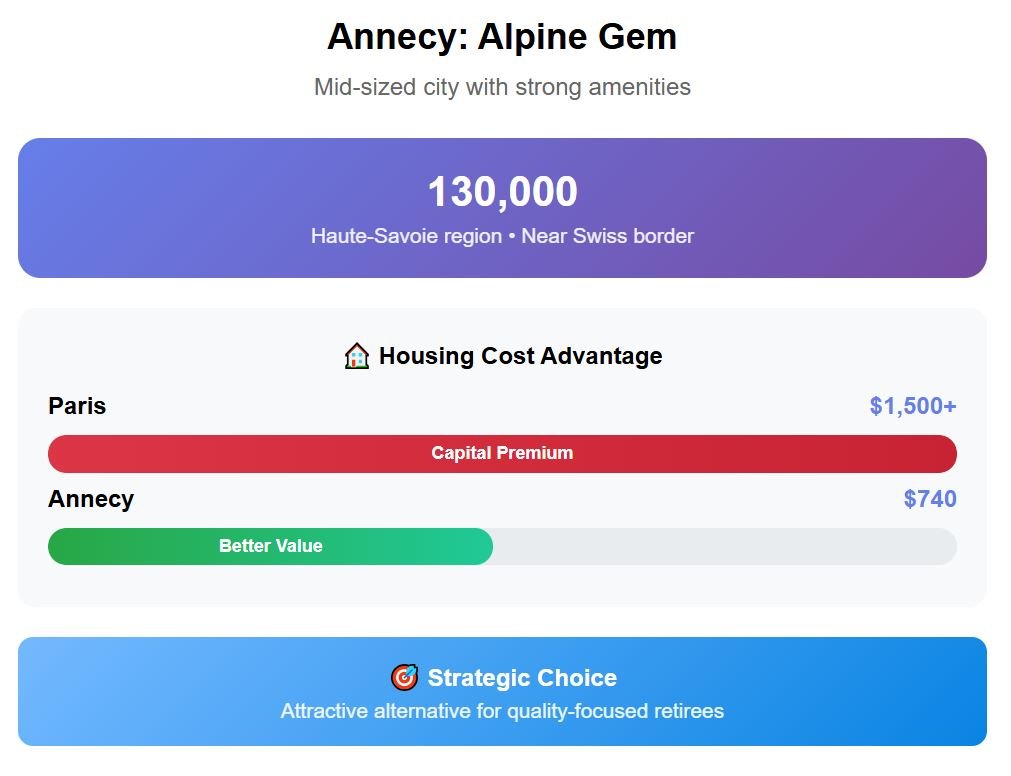The image size is (1011, 776).
Task: Click the empty gray part of Annecy bar
Action: tap(724, 546)
